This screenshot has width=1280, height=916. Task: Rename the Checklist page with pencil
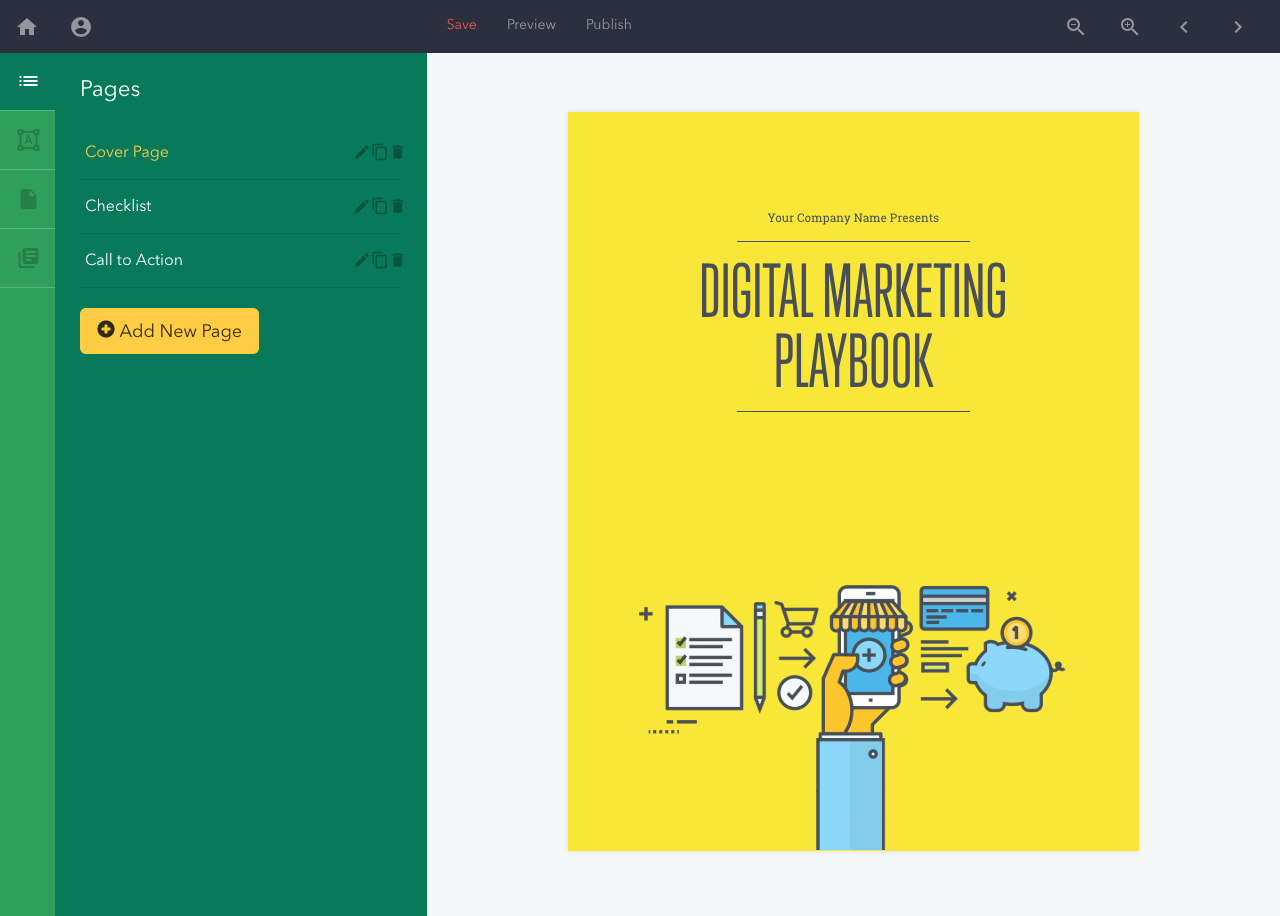(x=362, y=206)
